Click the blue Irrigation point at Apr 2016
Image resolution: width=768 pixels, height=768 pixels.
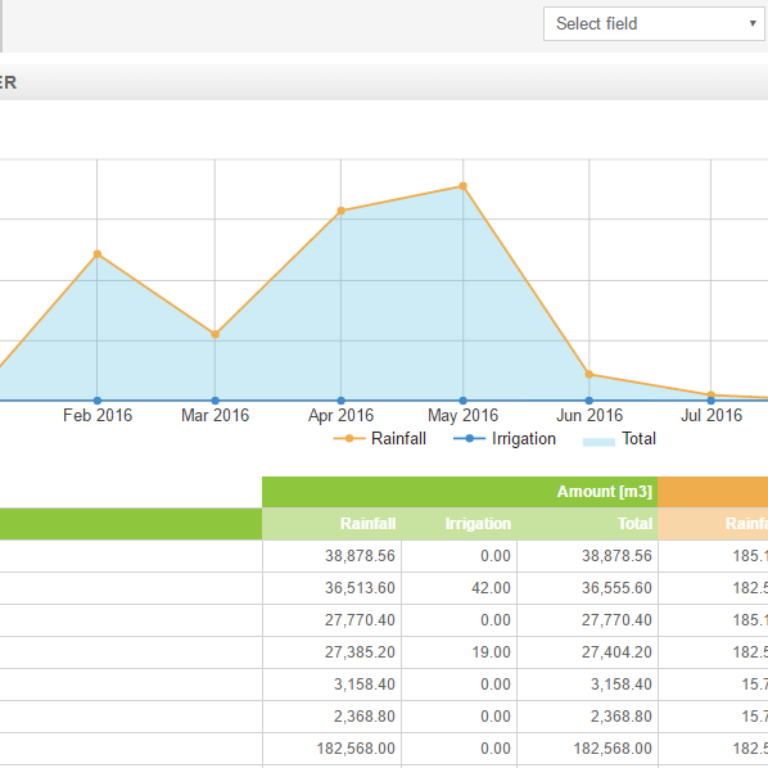341,401
